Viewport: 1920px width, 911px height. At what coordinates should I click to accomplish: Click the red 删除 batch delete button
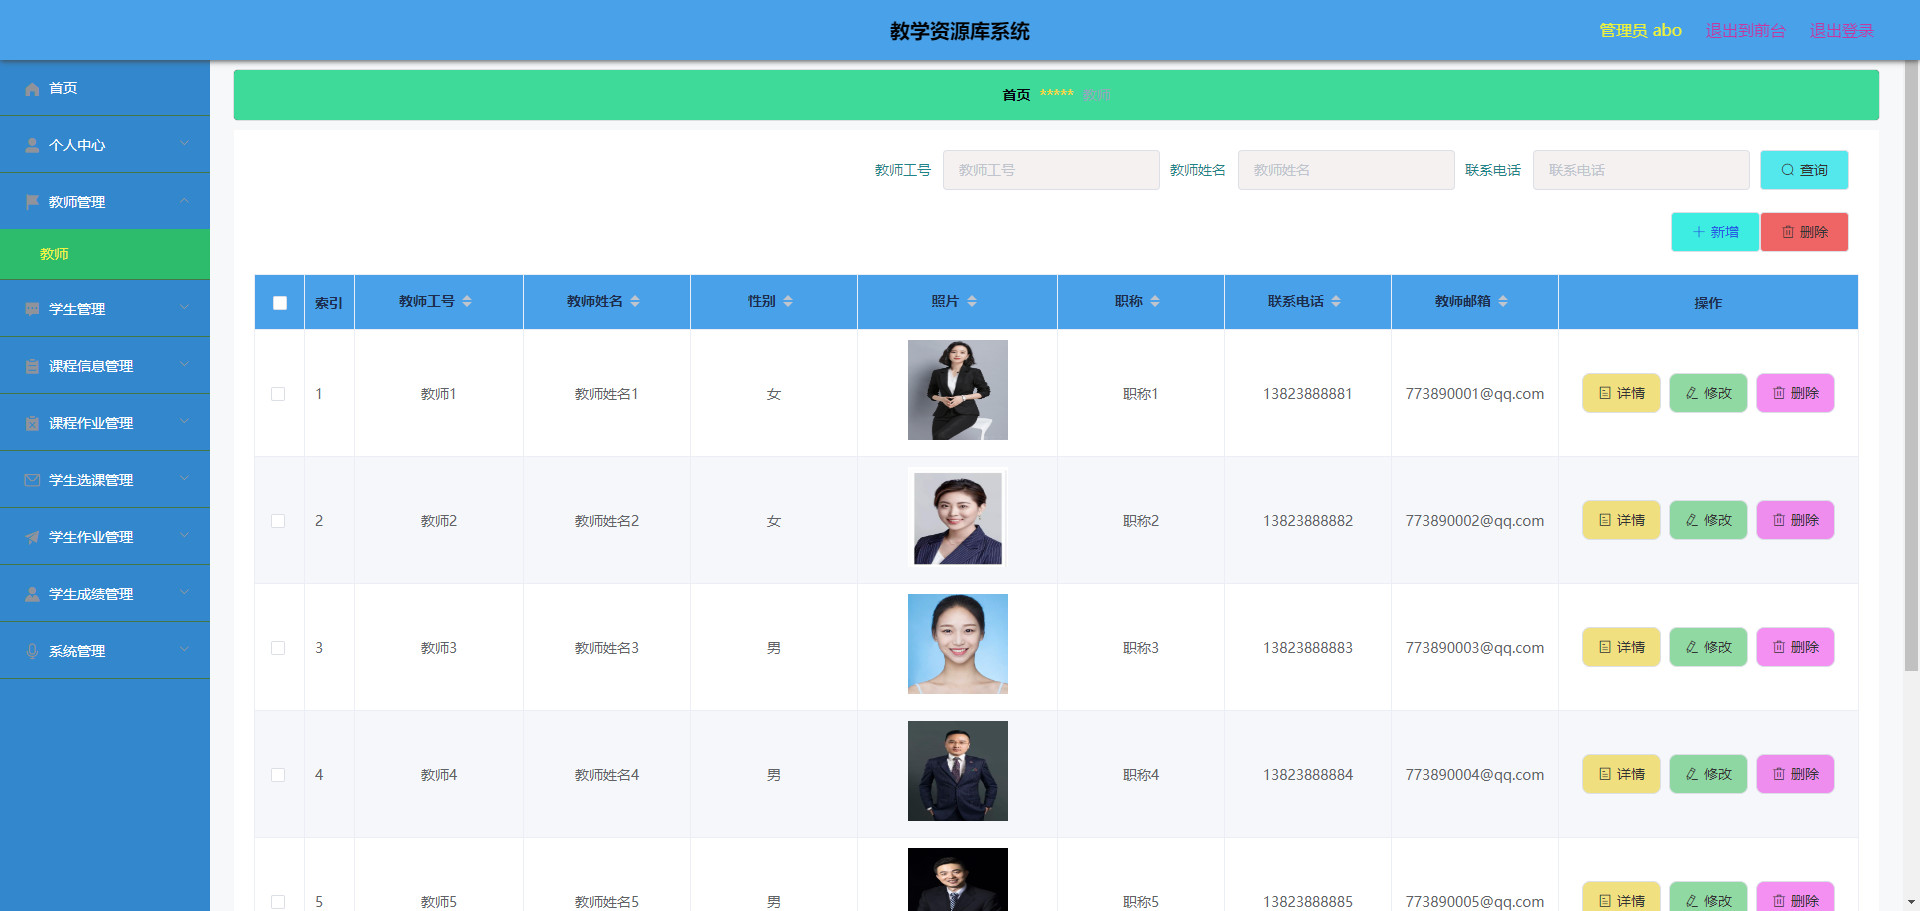pos(1804,232)
